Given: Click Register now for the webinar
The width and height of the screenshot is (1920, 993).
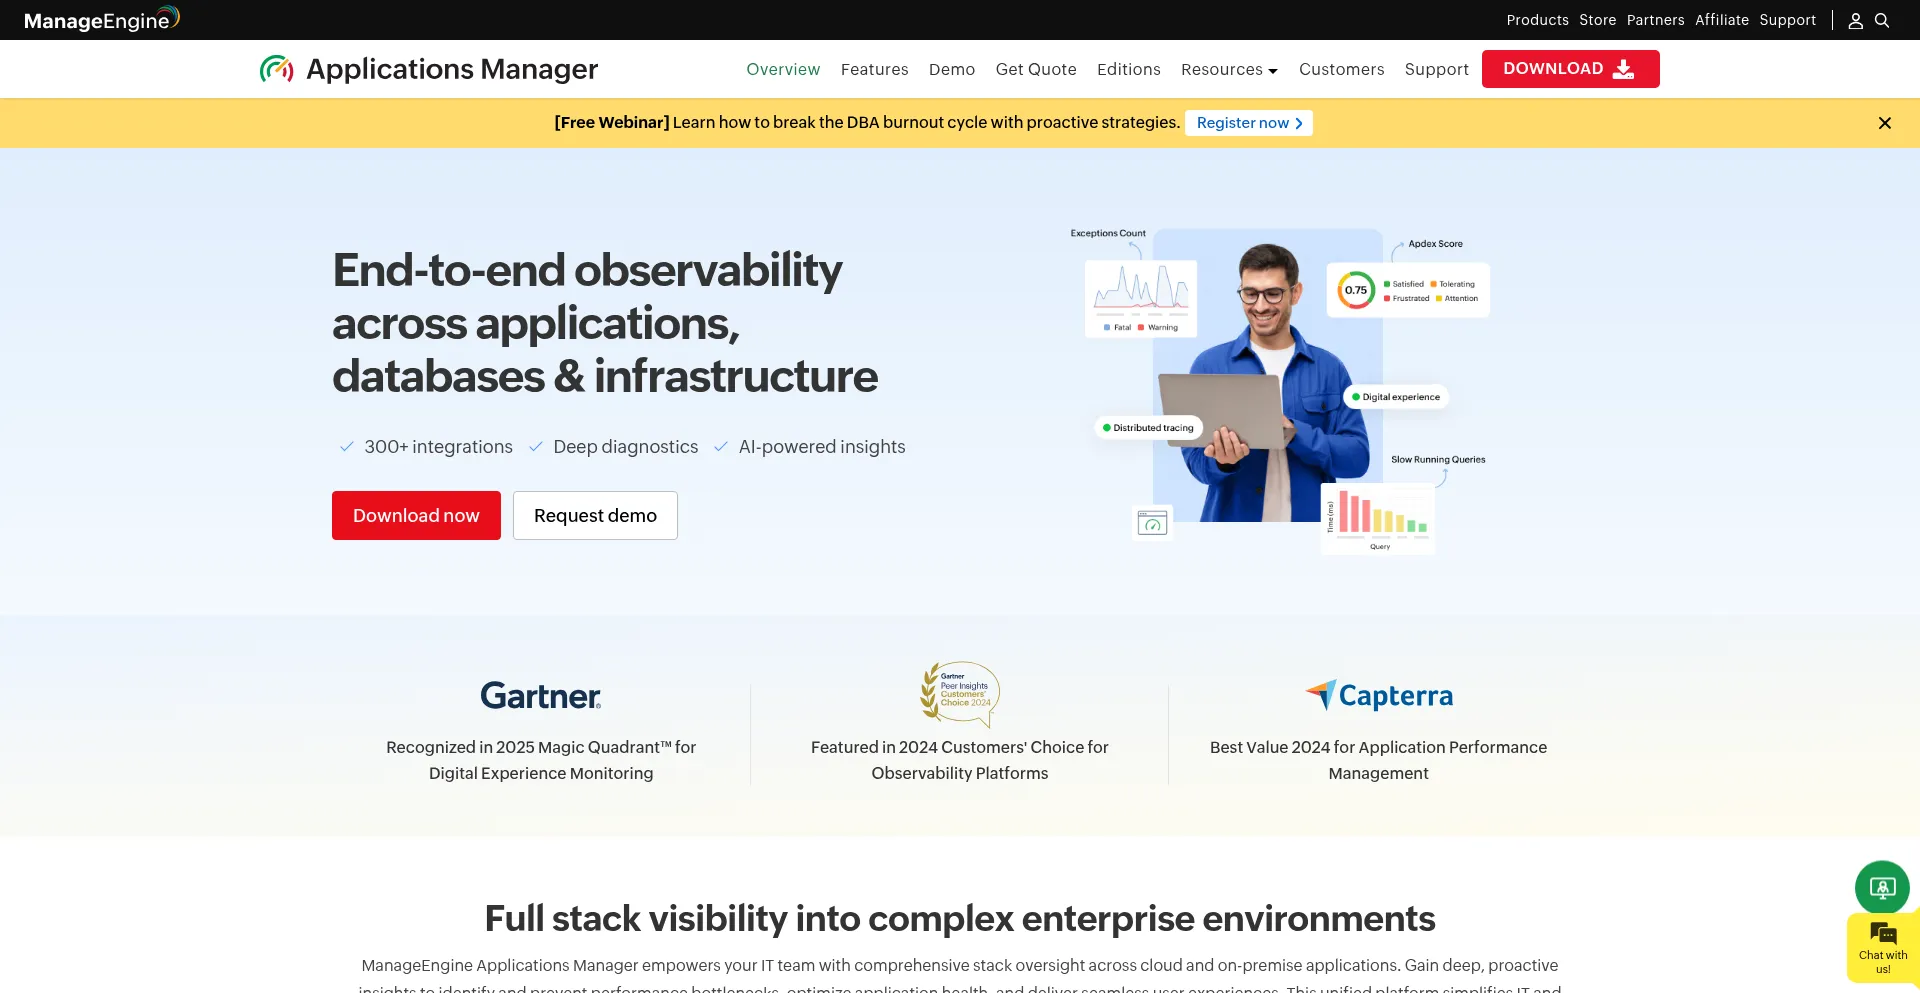Looking at the screenshot, I should [x=1249, y=123].
